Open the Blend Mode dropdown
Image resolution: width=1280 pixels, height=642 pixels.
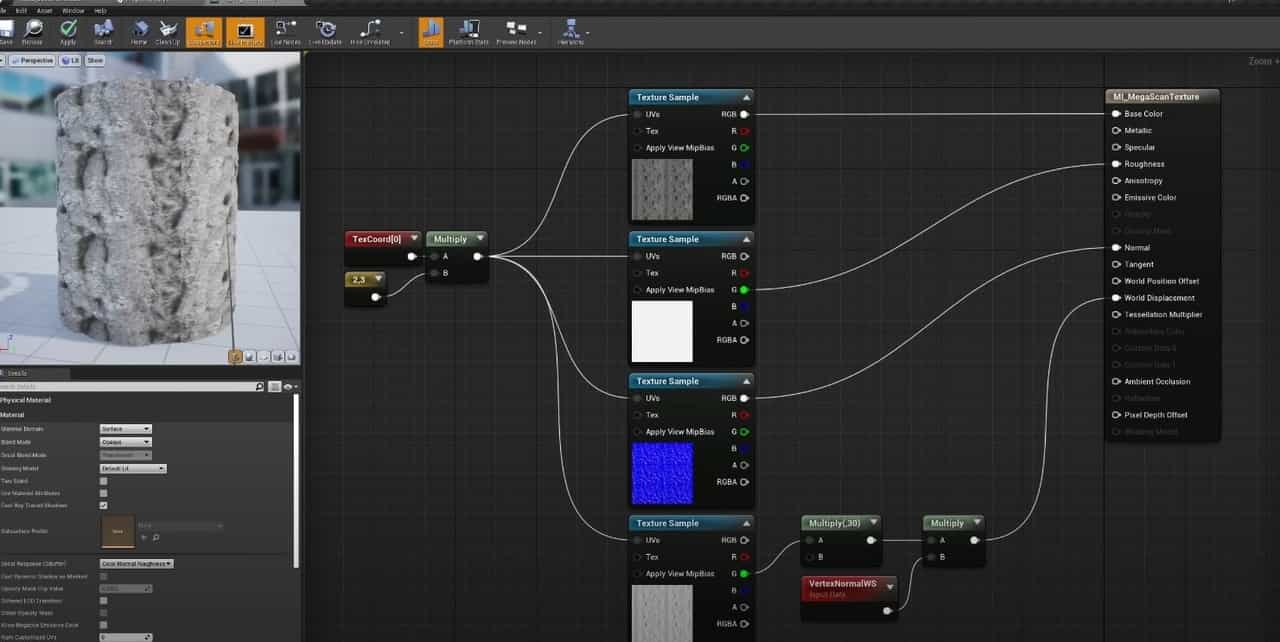(x=126, y=442)
